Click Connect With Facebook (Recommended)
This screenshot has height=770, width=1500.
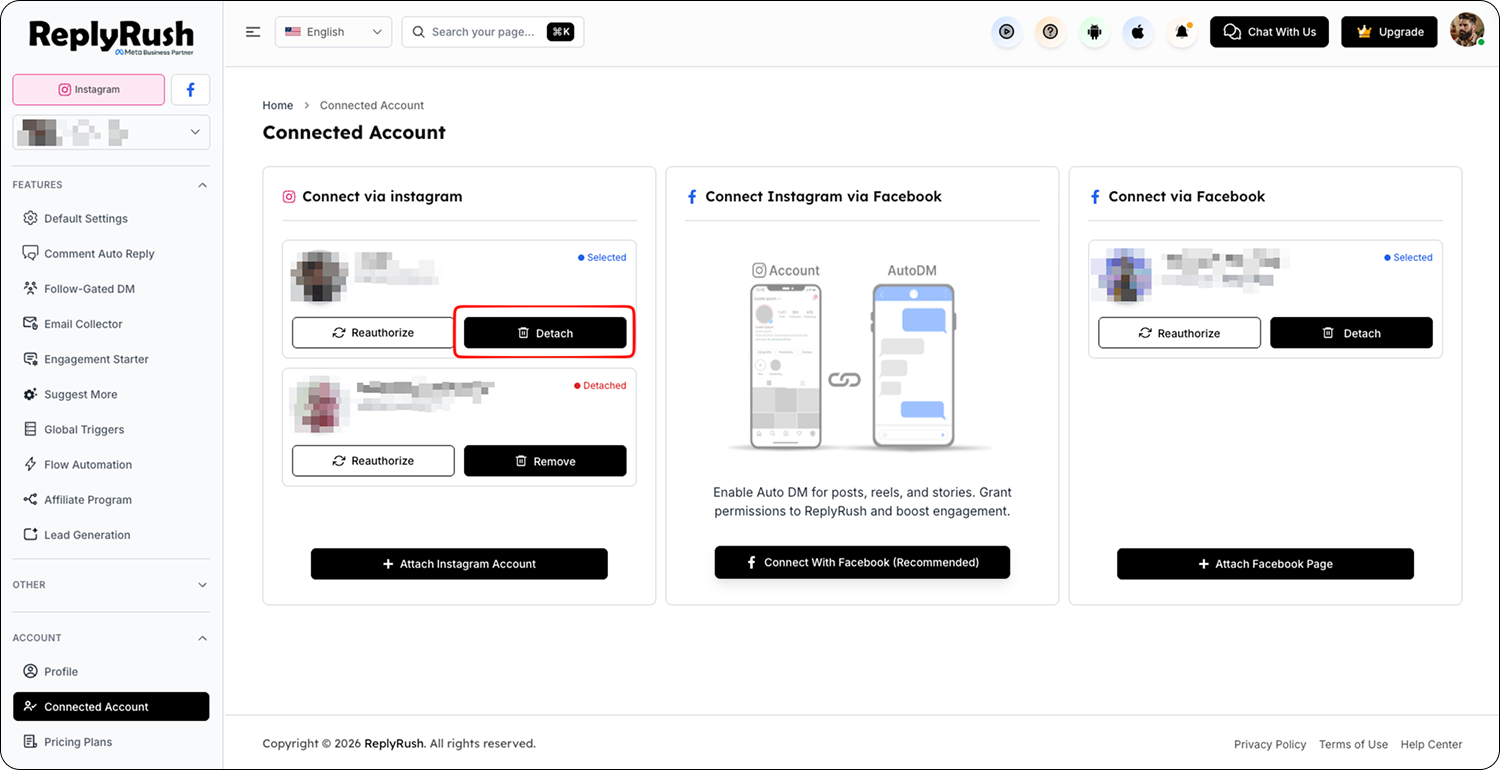(862, 562)
